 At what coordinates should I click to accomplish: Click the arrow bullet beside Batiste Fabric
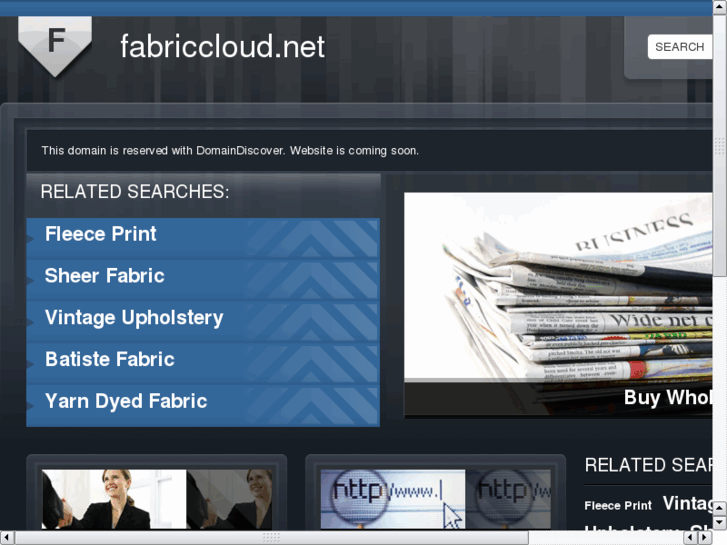[x=30, y=365]
